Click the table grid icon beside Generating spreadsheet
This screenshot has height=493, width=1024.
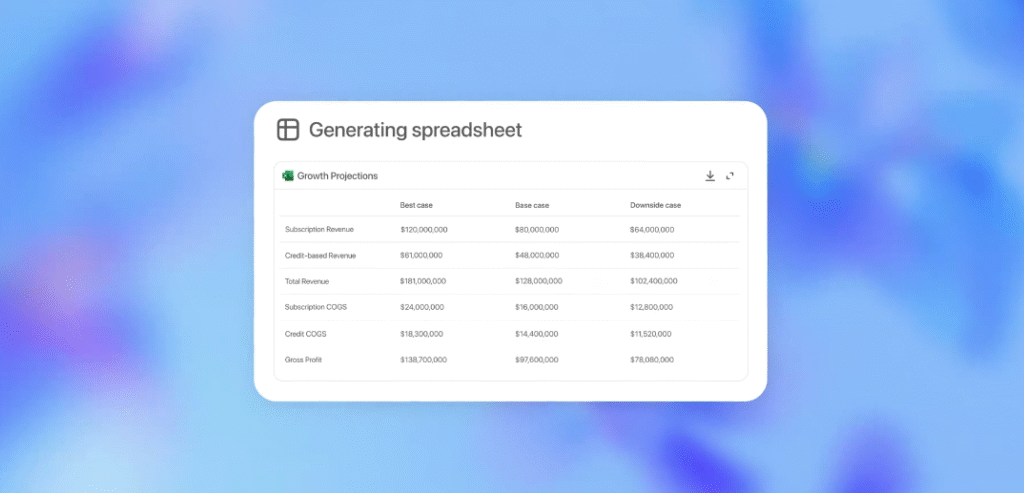click(288, 130)
